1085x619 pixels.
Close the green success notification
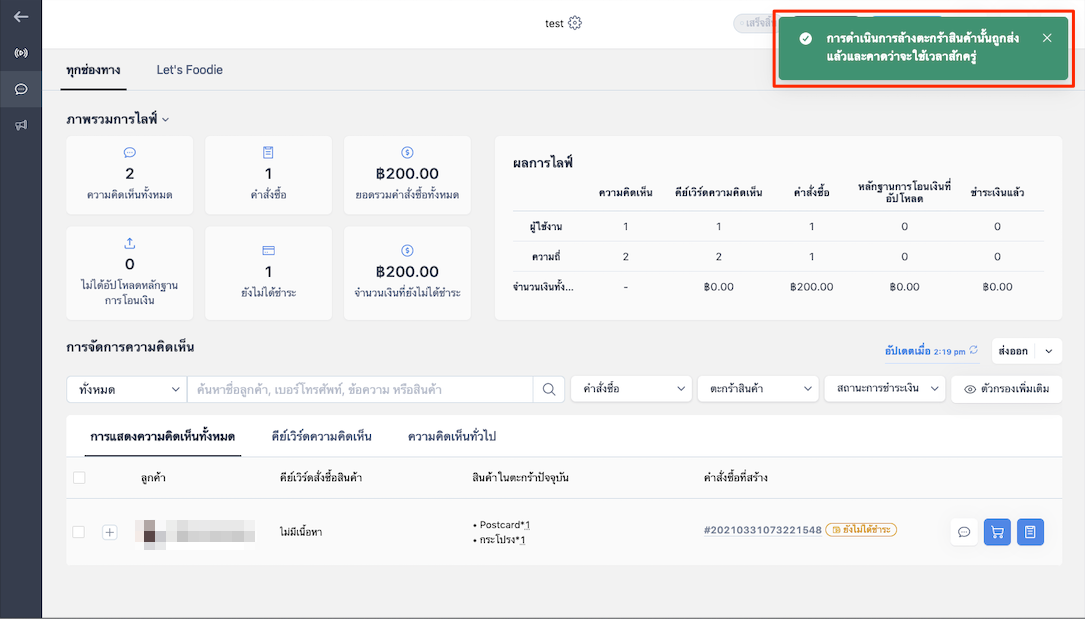[1047, 38]
